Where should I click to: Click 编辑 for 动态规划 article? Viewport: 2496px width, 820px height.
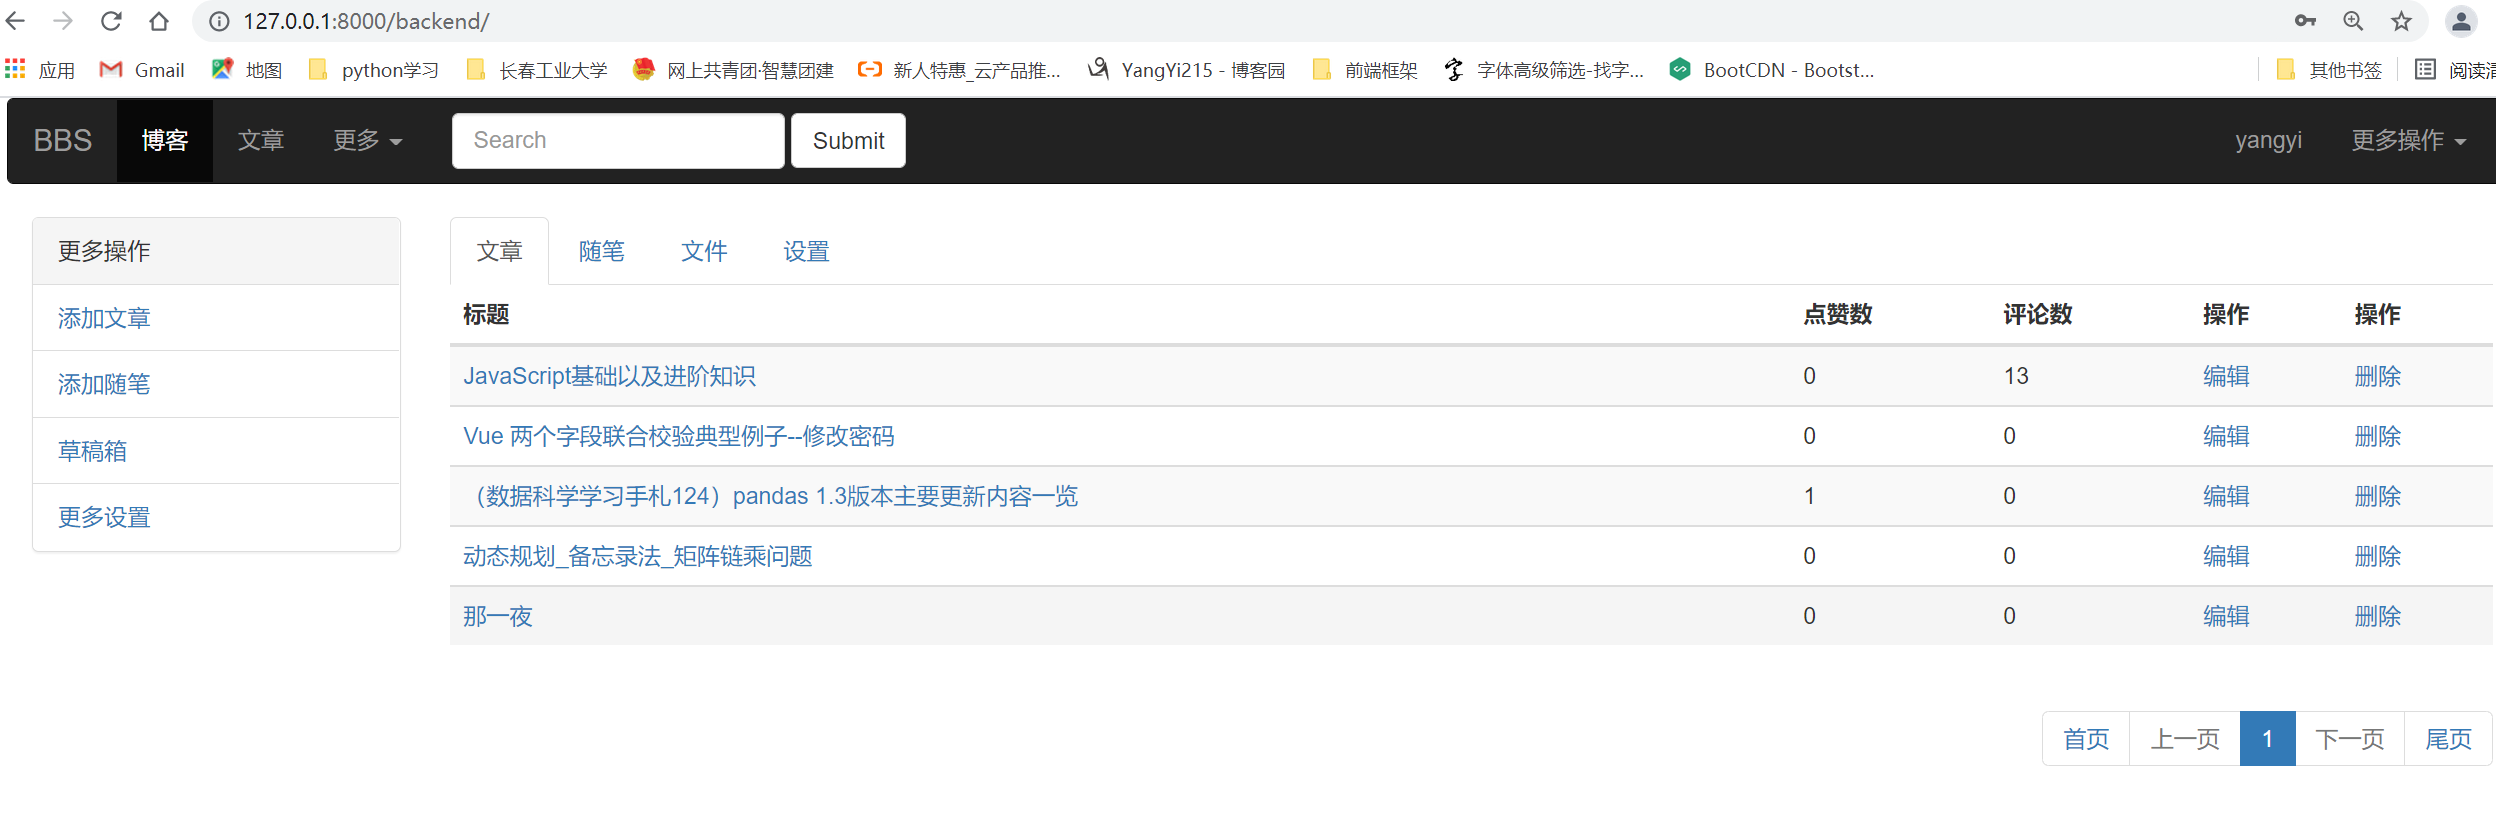coord(2226,556)
